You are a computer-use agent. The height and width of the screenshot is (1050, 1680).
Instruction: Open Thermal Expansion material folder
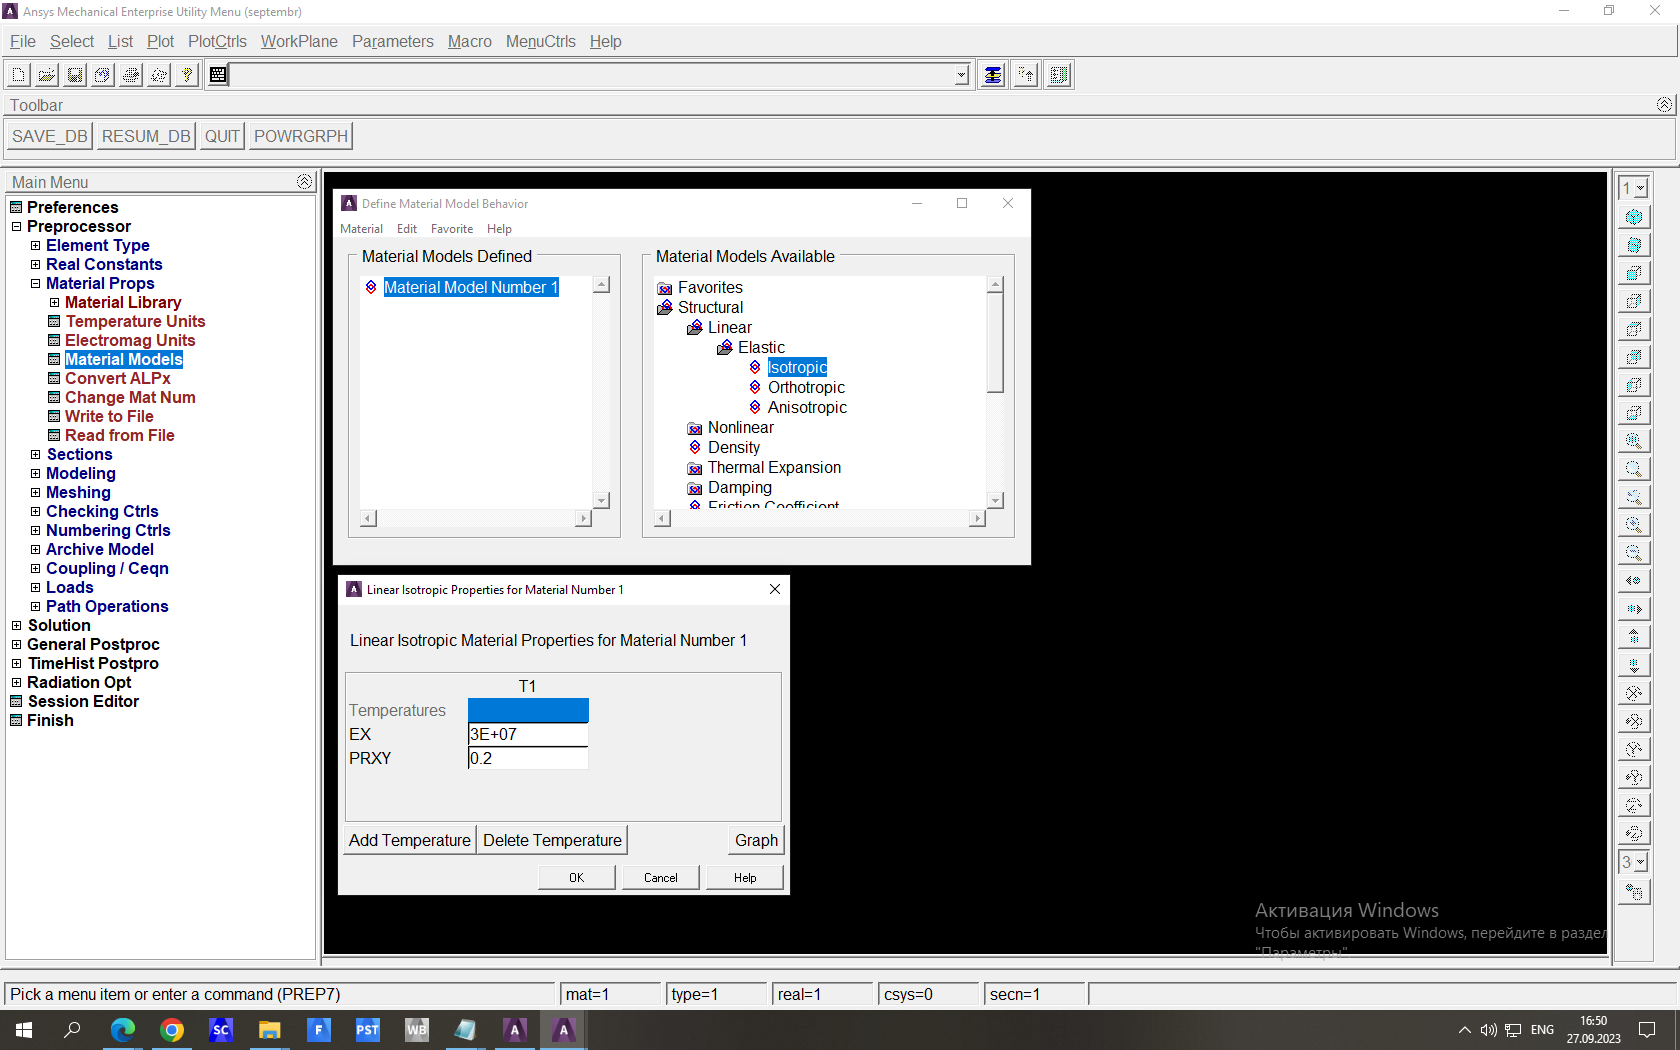point(774,467)
